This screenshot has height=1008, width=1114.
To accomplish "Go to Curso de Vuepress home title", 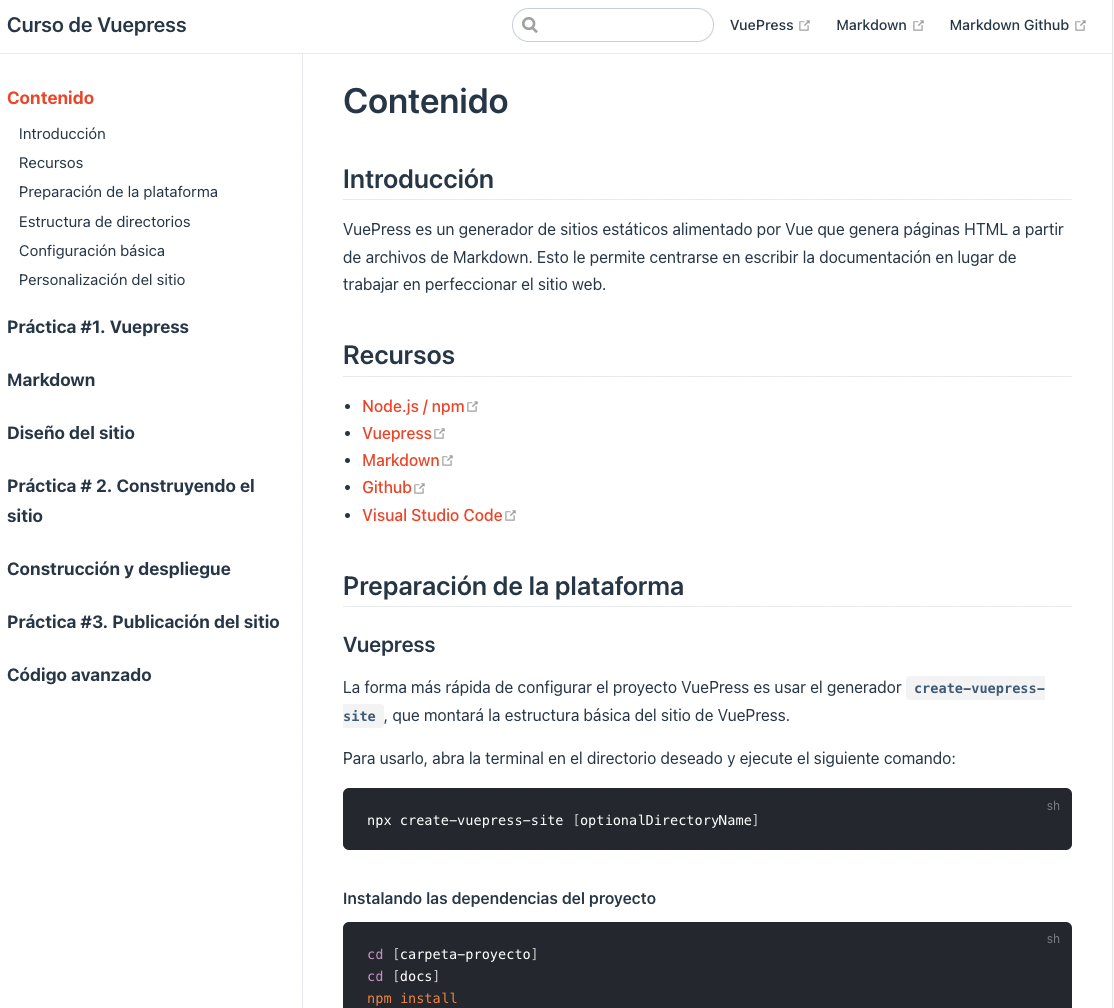I will point(97,25).
